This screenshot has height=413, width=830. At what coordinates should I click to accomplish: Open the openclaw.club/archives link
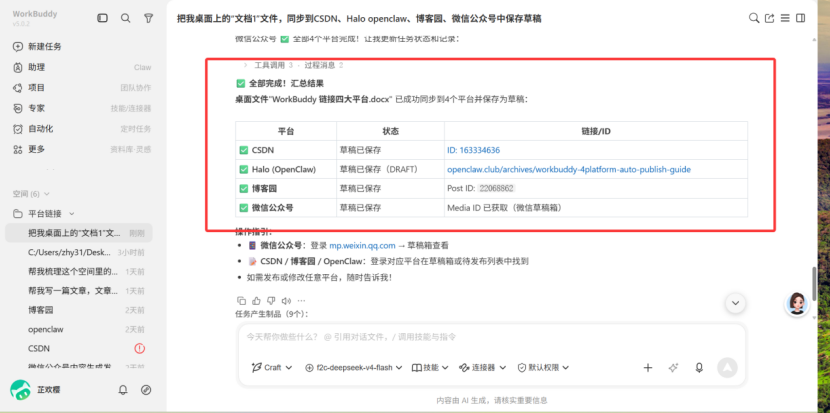coord(569,169)
